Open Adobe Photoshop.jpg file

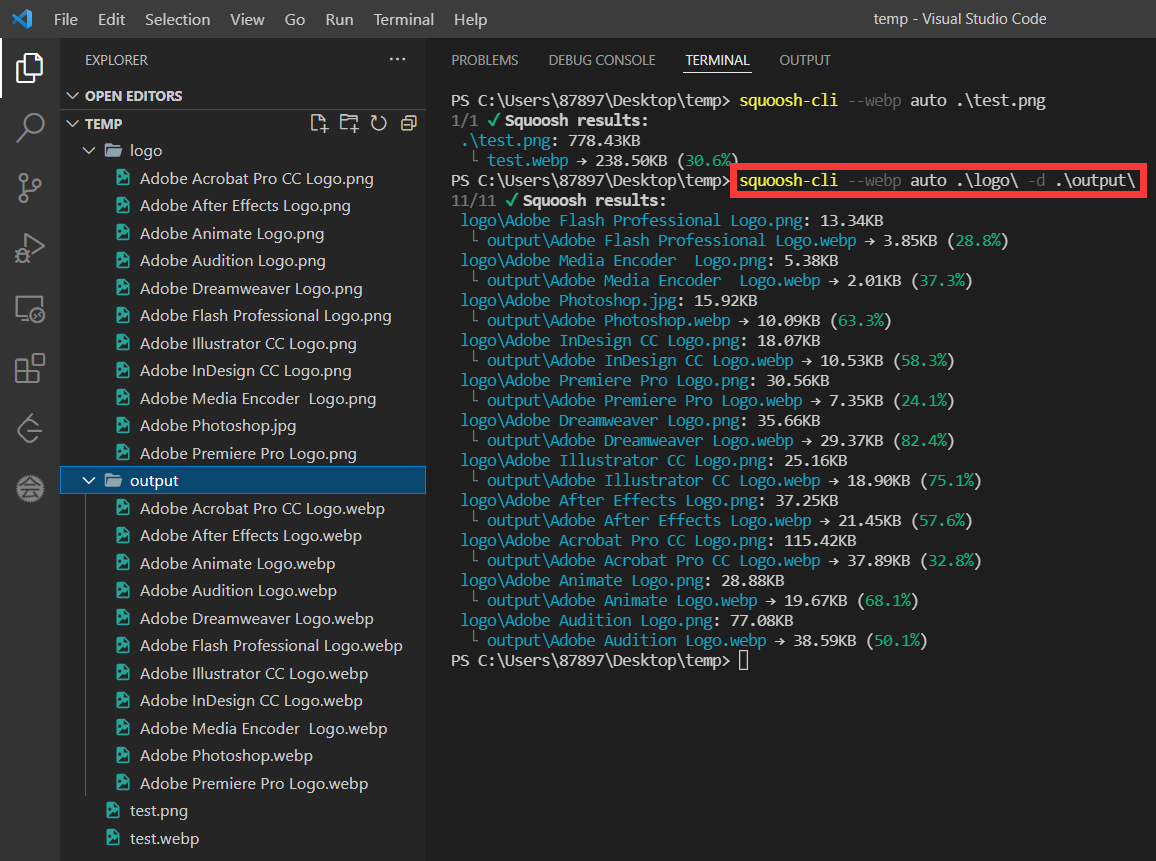point(217,426)
